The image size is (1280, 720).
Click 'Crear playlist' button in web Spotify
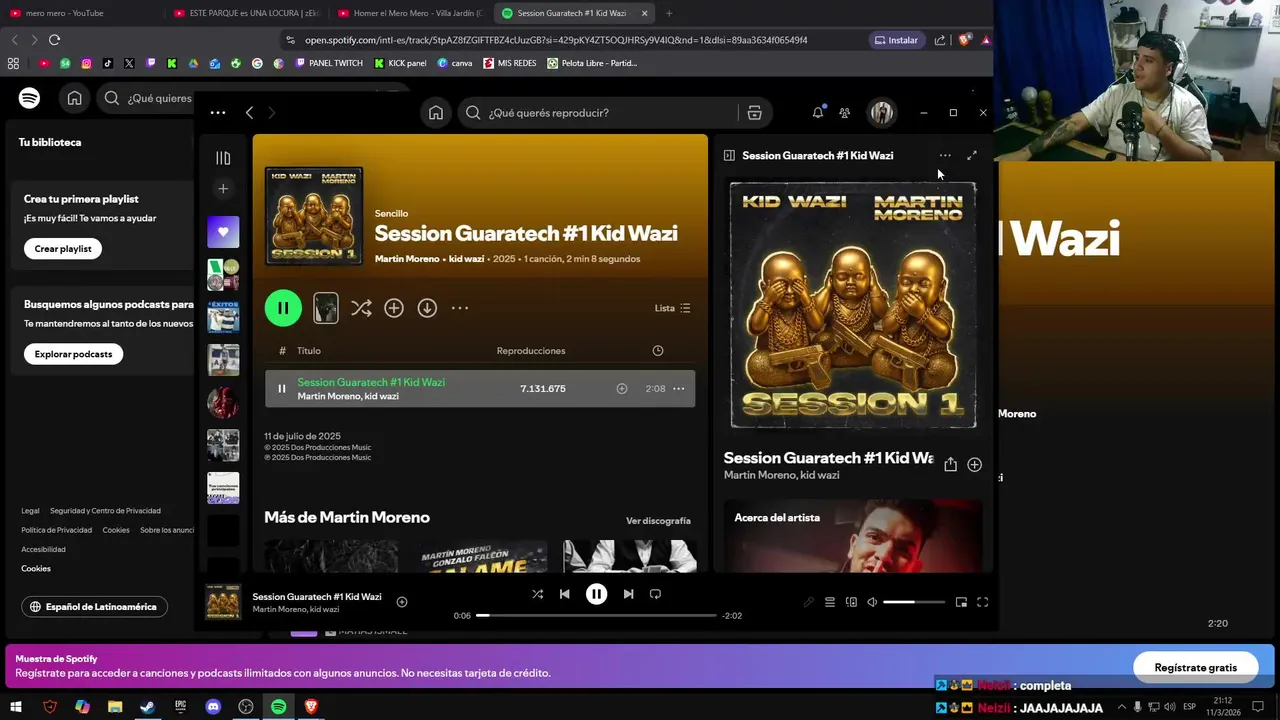click(63, 249)
